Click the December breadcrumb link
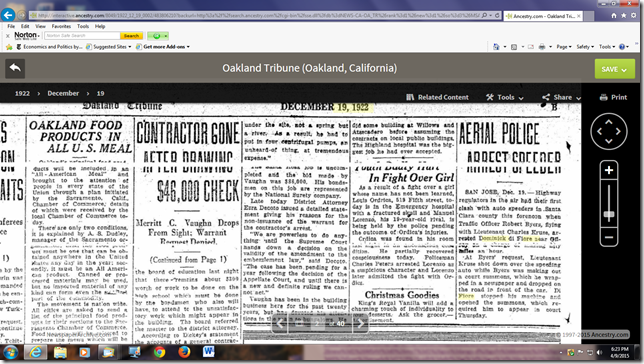The height and width of the screenshot is (364, 644). pos(63,93)
